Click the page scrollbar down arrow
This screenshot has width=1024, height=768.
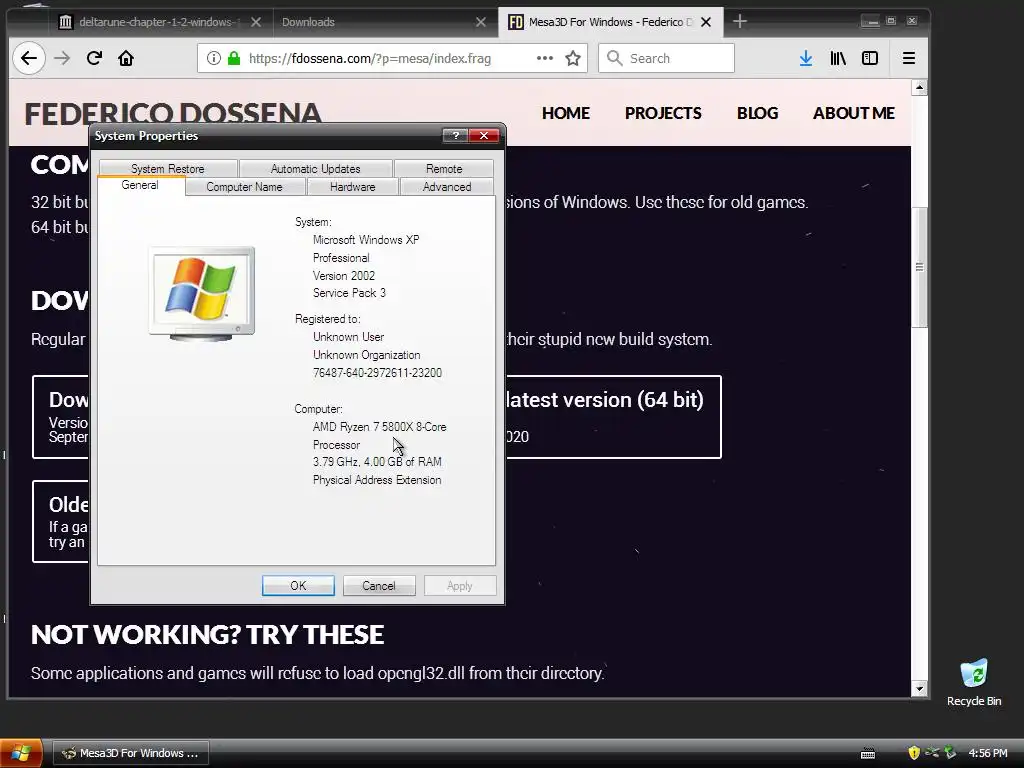[x=920, y=688]
